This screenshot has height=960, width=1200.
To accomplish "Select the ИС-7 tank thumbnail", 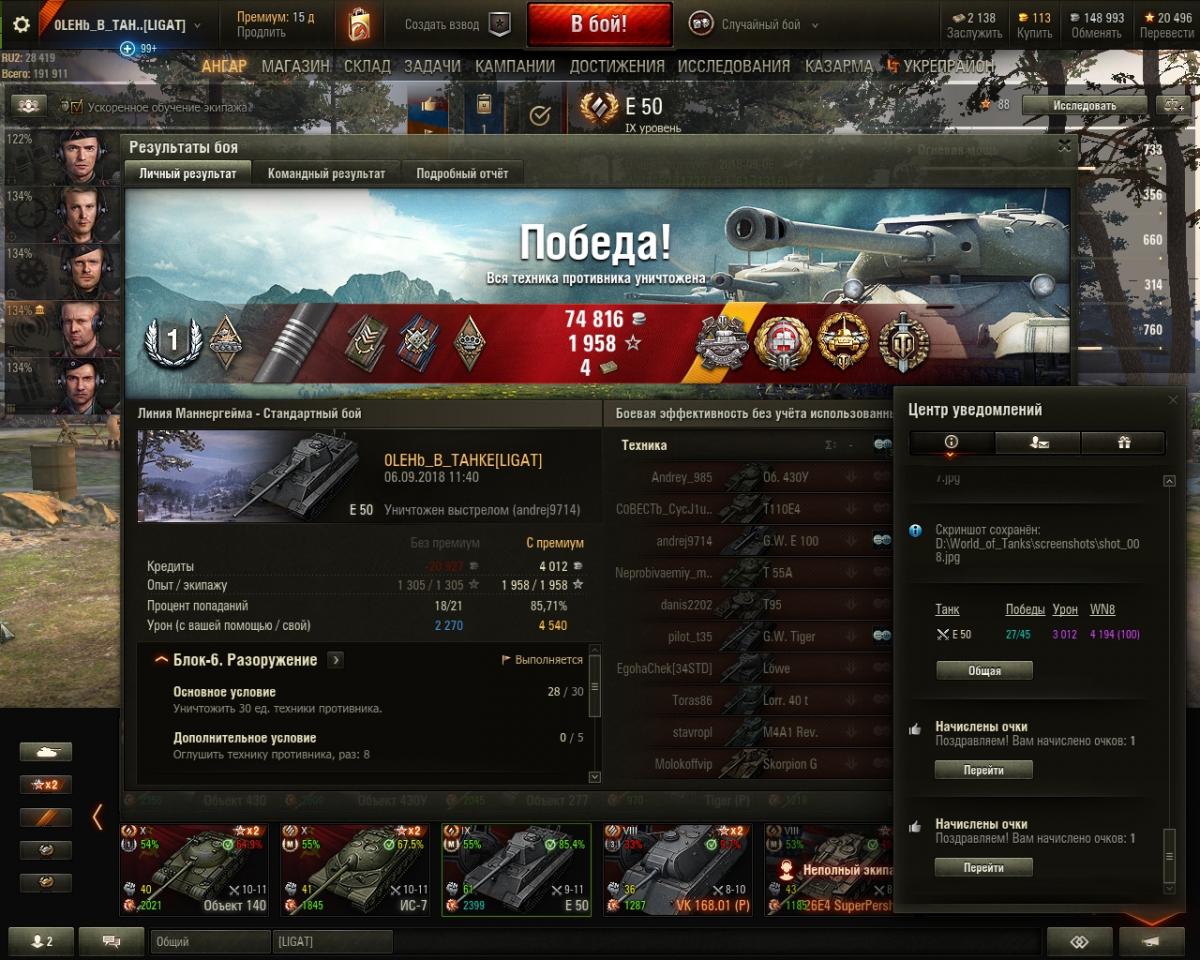I will click(354, 869).
